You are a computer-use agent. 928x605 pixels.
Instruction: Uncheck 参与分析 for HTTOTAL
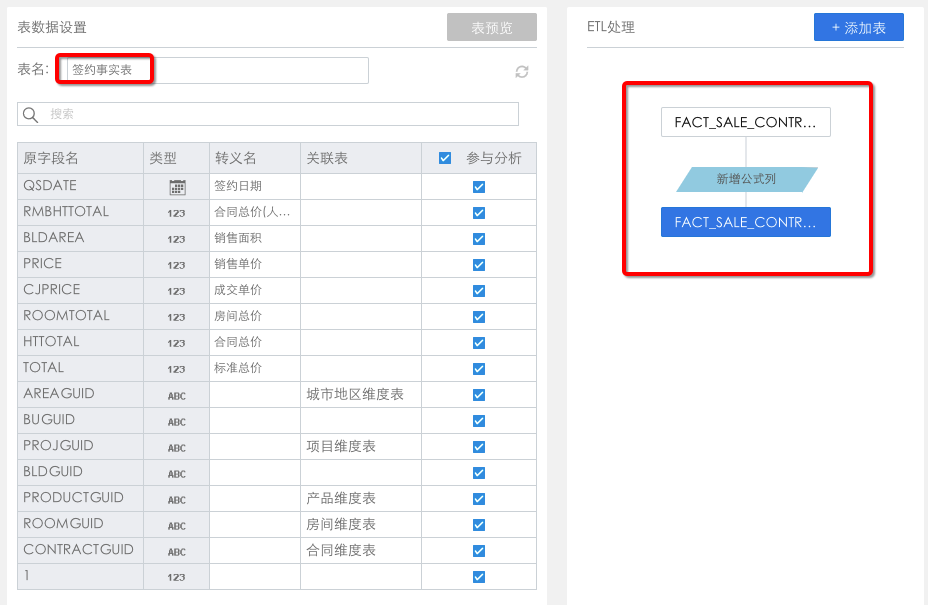point(479,343)
